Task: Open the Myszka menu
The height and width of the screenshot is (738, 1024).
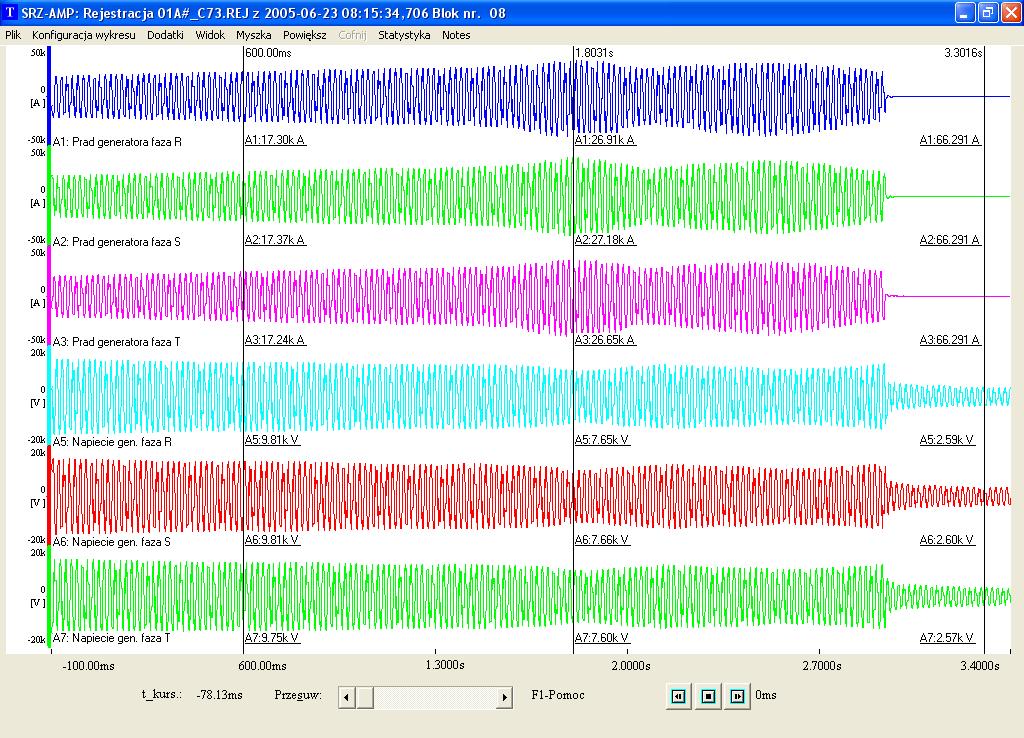Action: 253,35
